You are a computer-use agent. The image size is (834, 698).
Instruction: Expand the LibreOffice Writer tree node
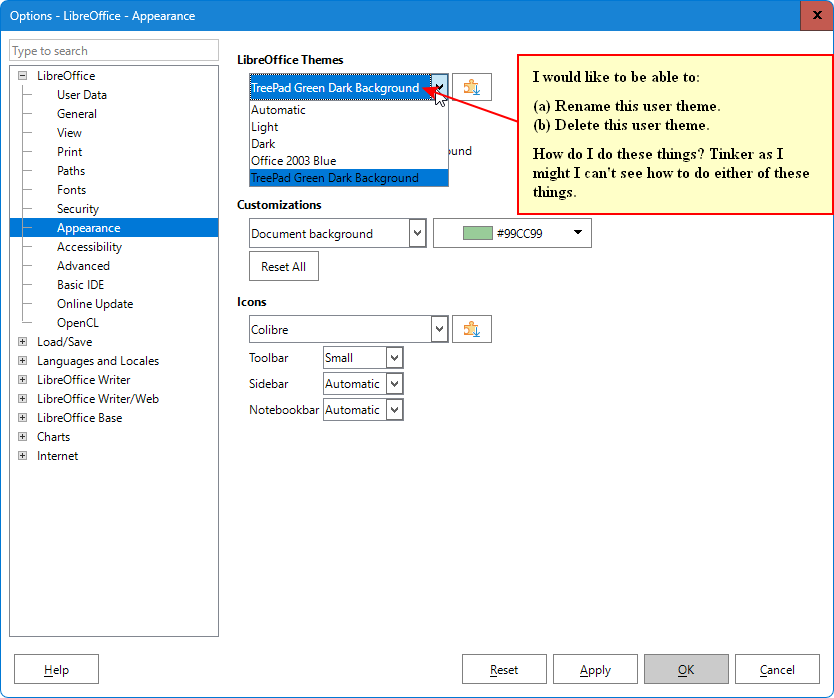pyautogui.click(x=22, y=380)
